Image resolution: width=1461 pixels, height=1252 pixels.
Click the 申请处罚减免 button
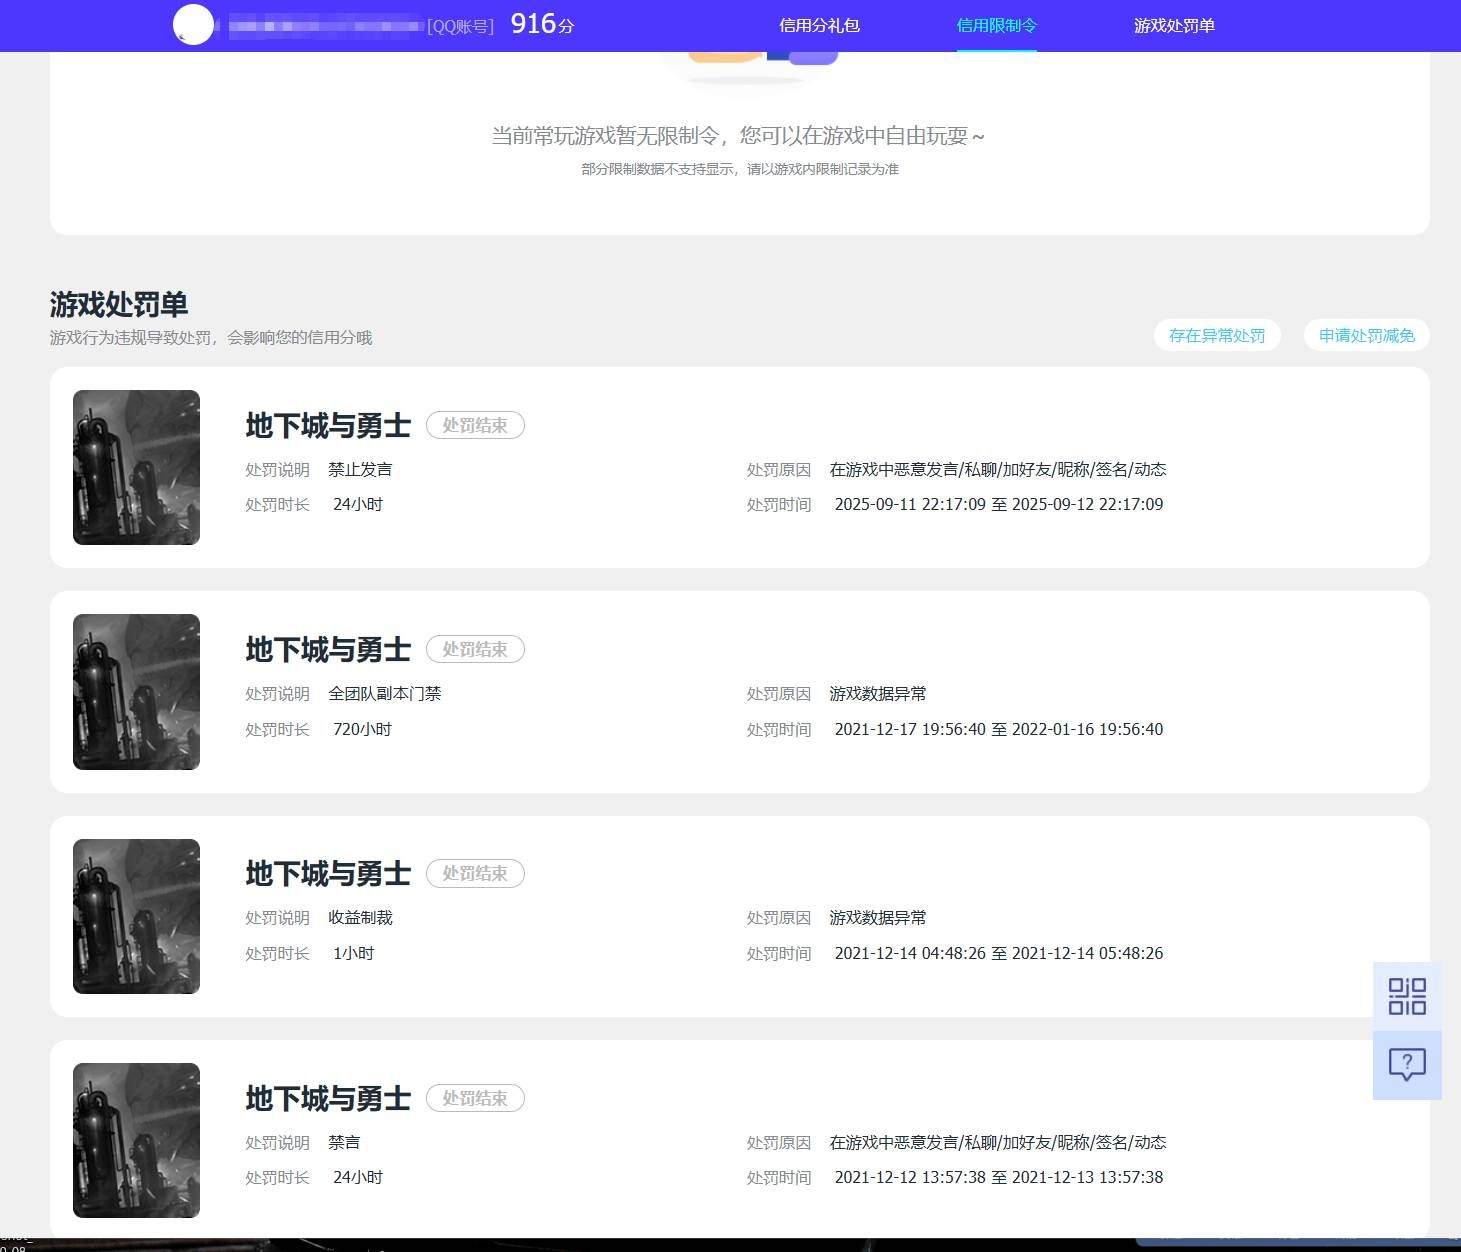(1367, 335)
